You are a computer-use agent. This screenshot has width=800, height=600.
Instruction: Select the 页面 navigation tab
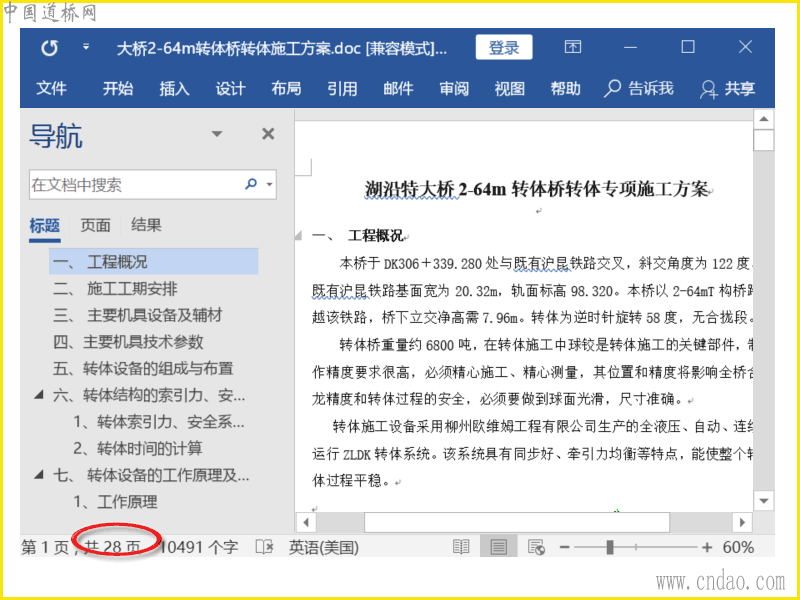(95, 225)
